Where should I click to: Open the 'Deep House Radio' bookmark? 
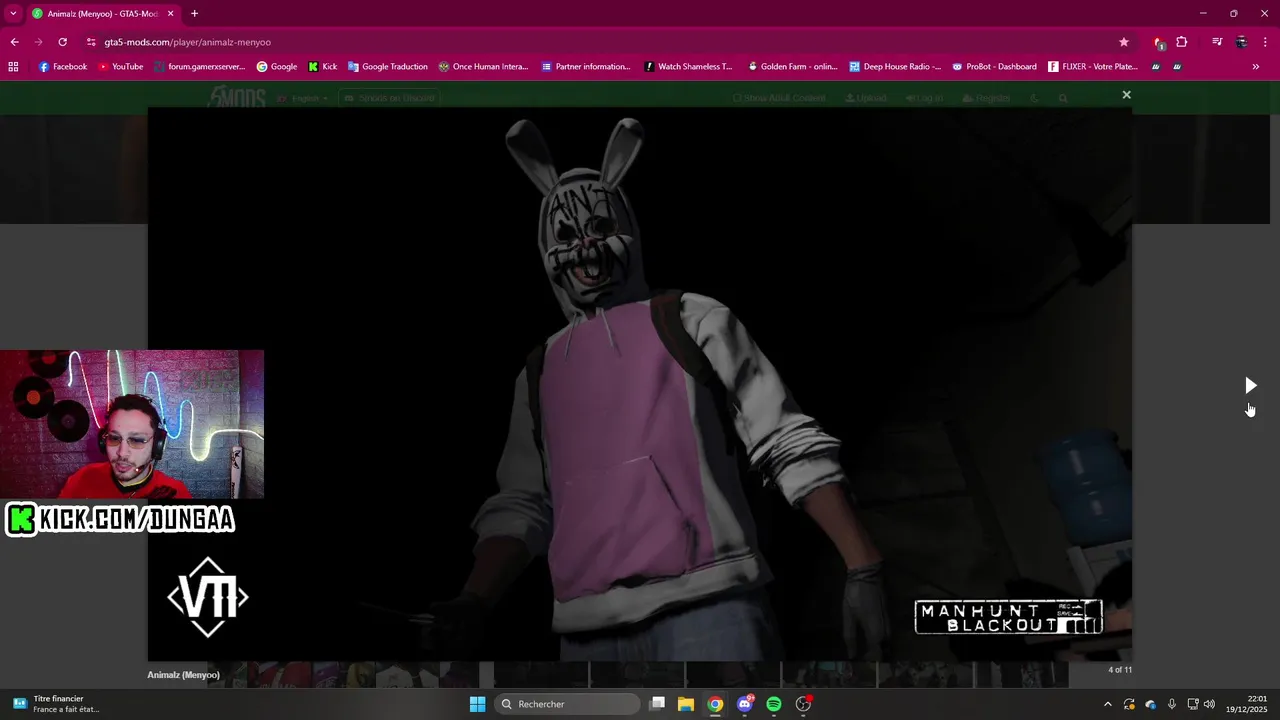tap(895, 67)
